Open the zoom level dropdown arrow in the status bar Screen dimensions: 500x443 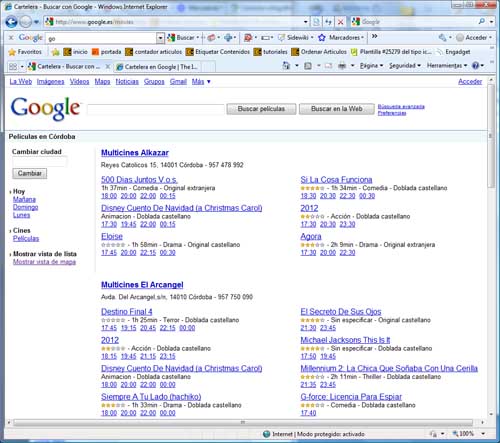pos(483,434)
